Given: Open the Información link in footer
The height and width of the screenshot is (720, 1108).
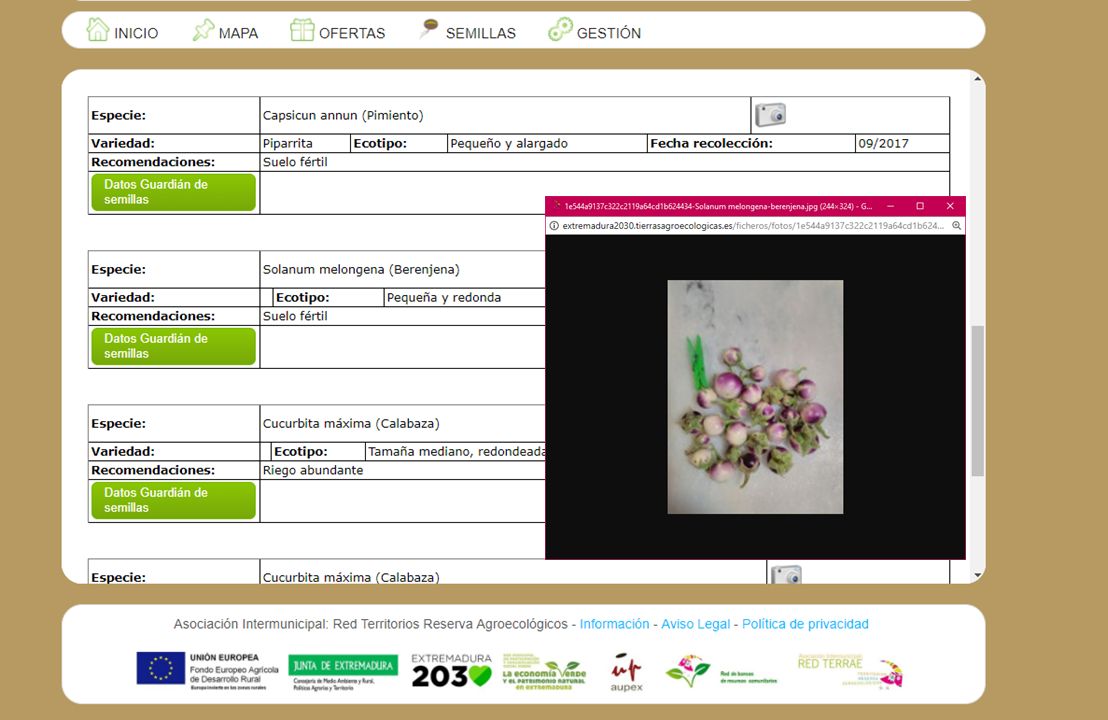Looking at the screenshot, I should [x=614, y=624].
